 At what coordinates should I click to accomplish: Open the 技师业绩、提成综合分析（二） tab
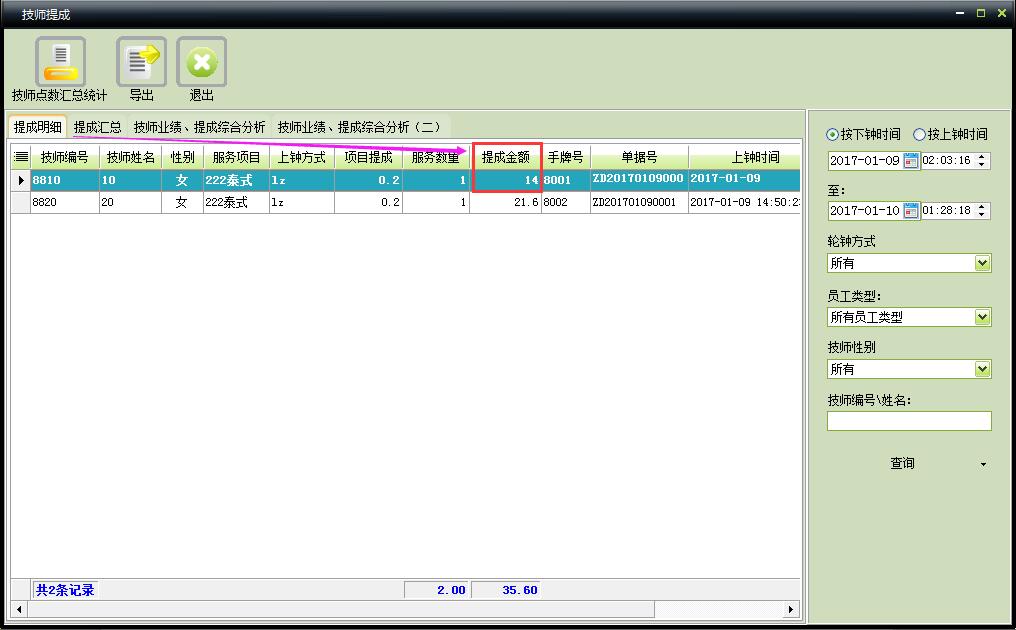(359, 127)
